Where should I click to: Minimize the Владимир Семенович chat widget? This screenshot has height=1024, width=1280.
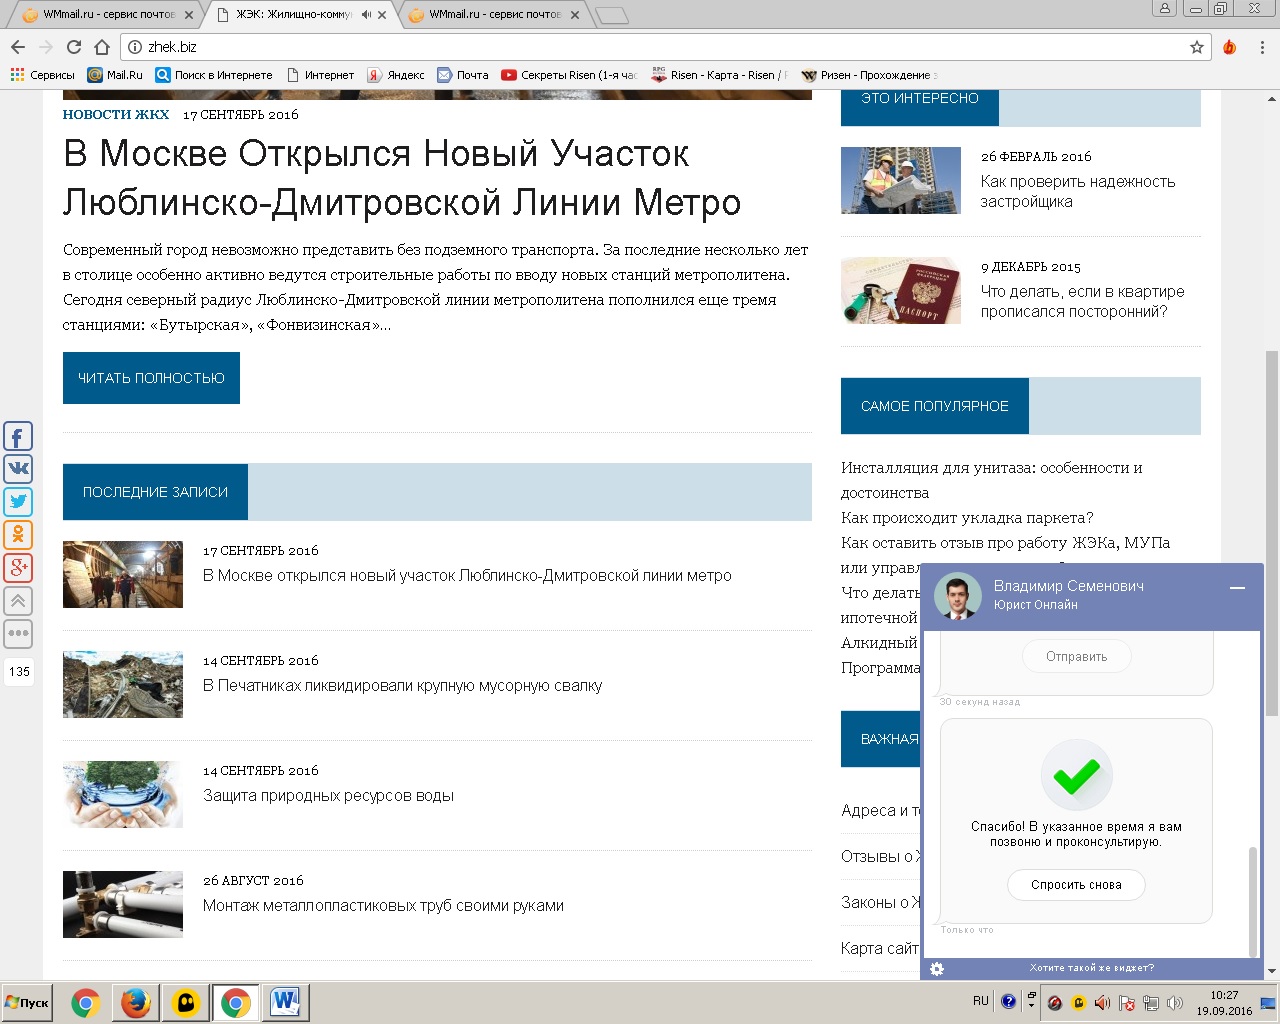click(x=1237, y=588)
